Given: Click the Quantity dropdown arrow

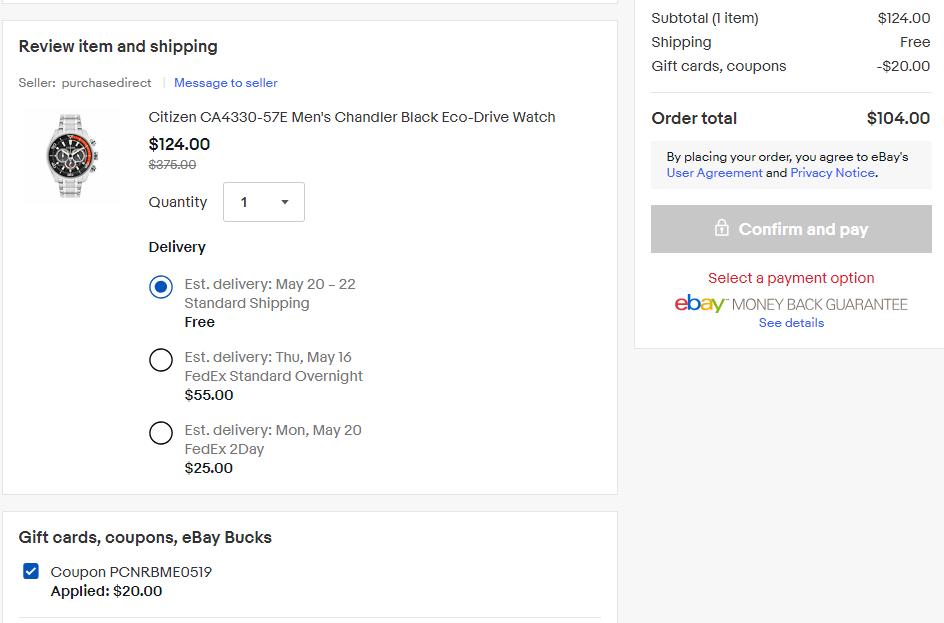Looking at the screenshot, I should tap(285, 202).
